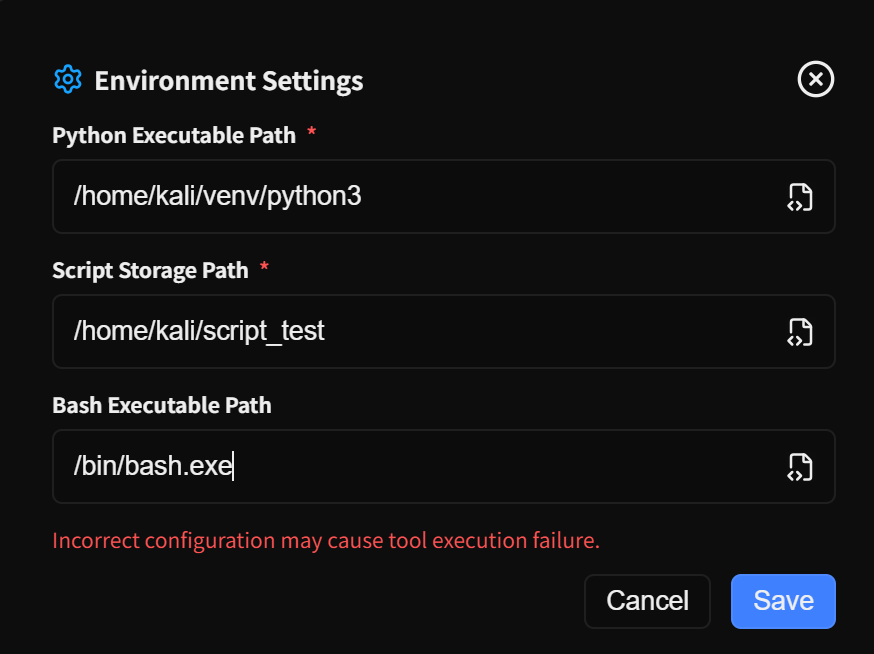Viewport: 874px width, 654px height.
Task: Browse file for Python Executable Path
Action: click(799, 197)
